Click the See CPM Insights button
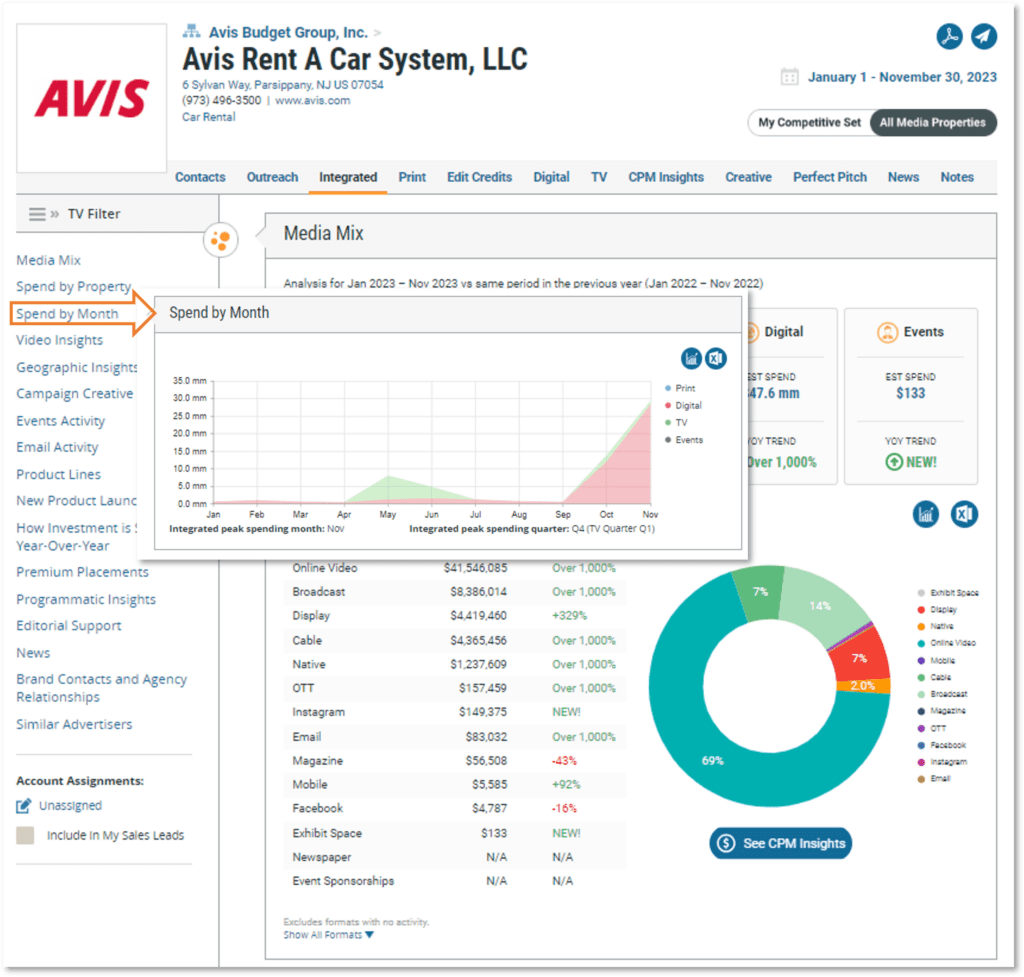 (780, 844)
